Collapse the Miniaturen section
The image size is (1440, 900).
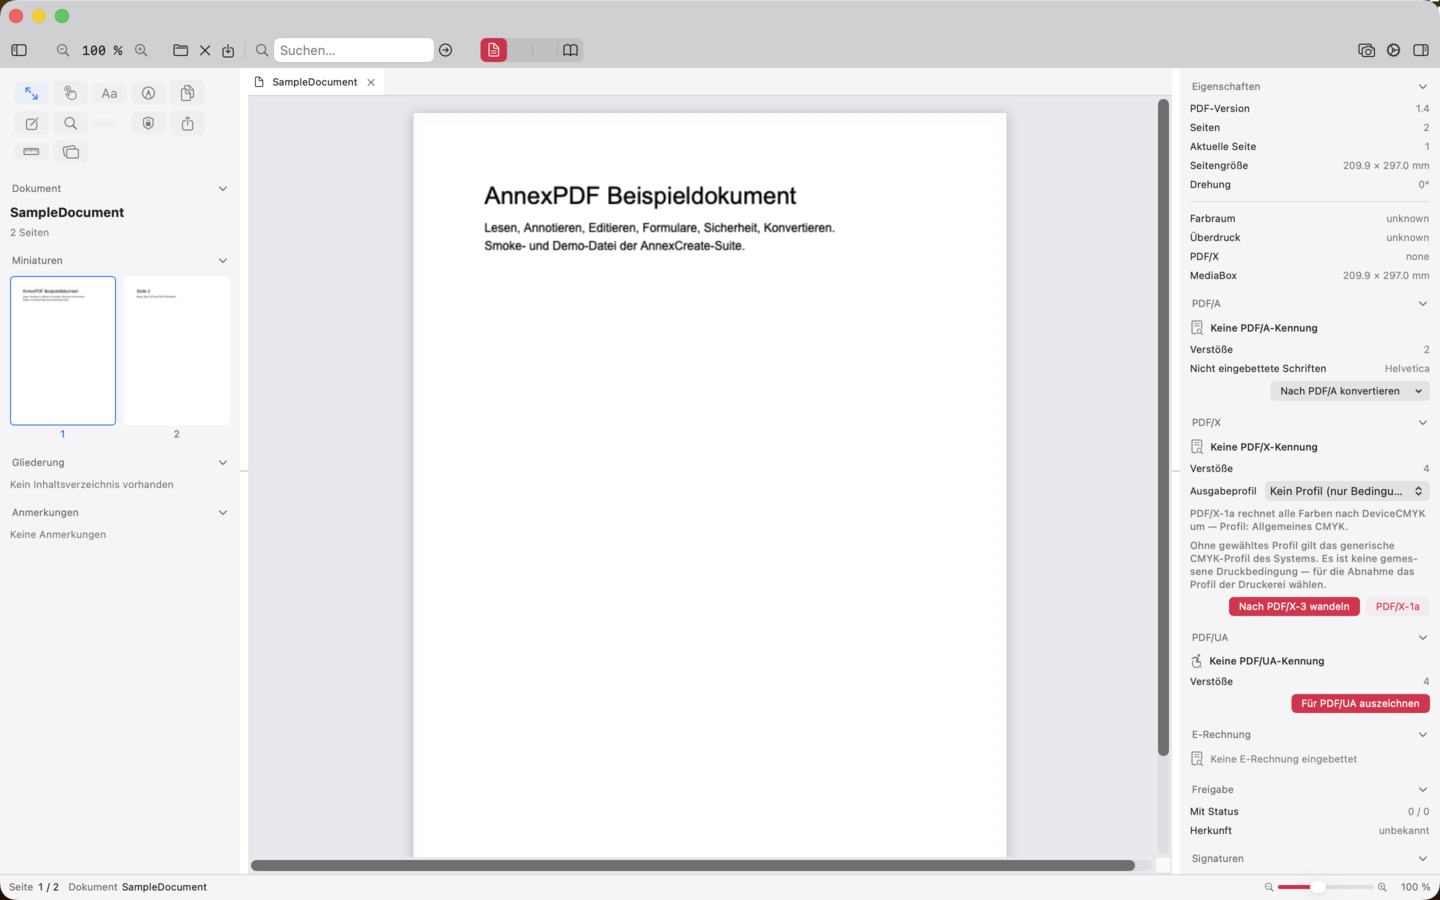(223, 260)
